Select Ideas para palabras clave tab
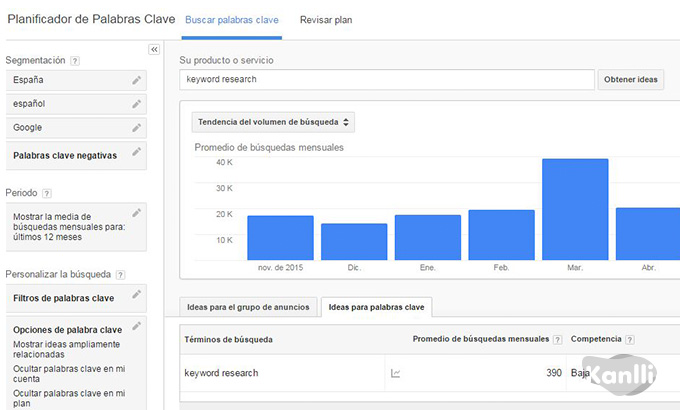The height and width of the screenshot is (410, 680). click(x=376, y=307)
